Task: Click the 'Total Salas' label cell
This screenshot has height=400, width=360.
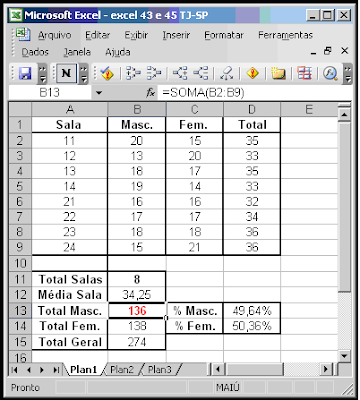Action: click(x=70, y=279)
